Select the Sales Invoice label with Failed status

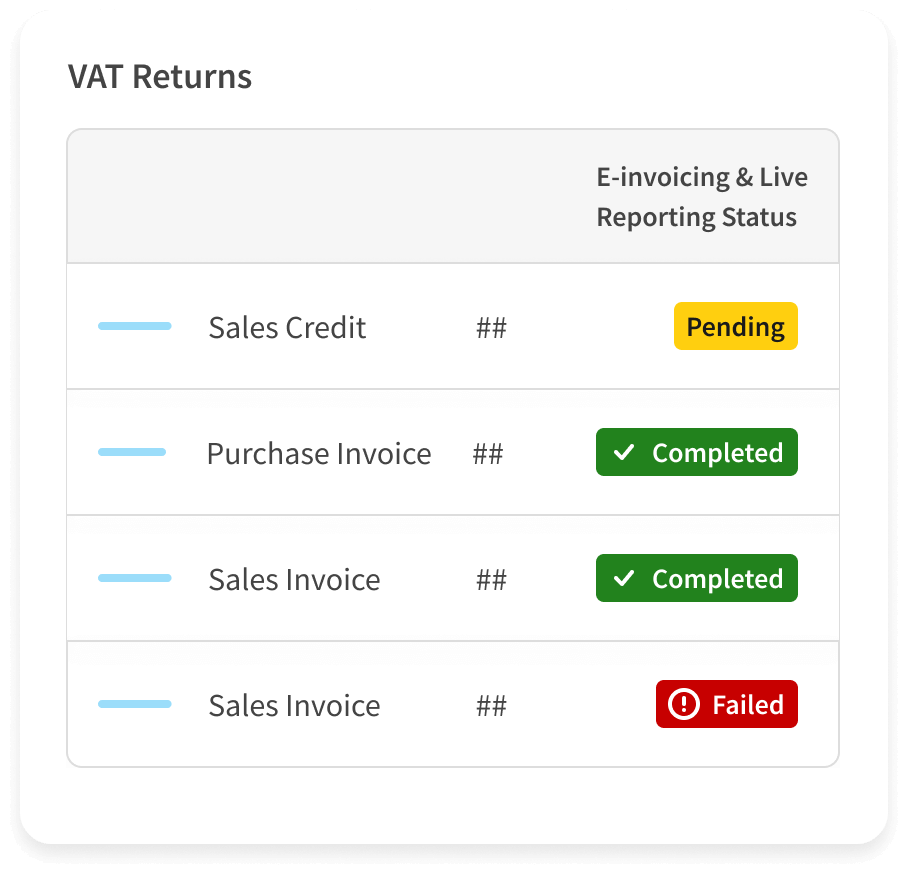tap(294, 706)
